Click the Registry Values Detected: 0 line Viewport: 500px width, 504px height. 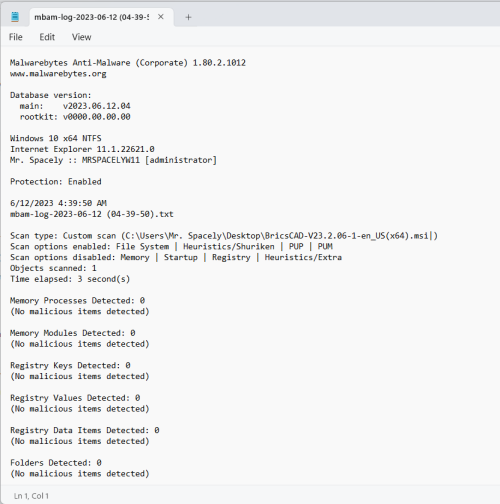75,398
